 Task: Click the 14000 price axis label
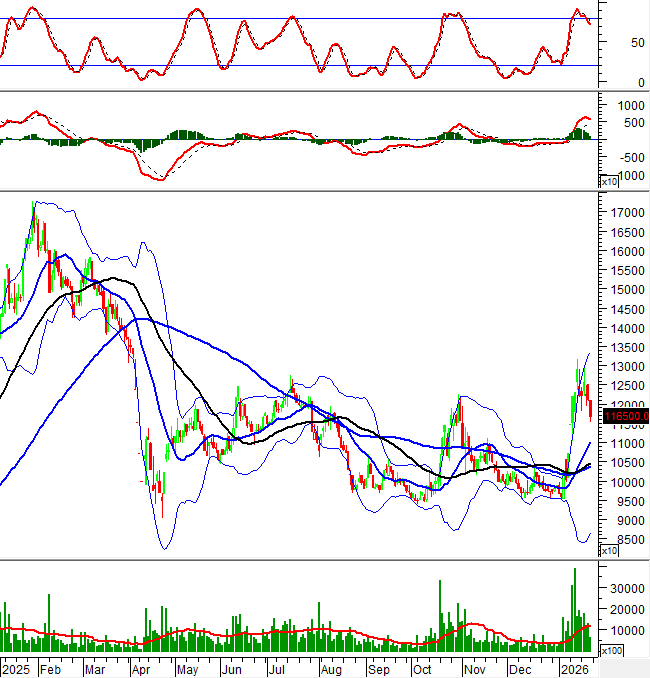pos(626,328)
